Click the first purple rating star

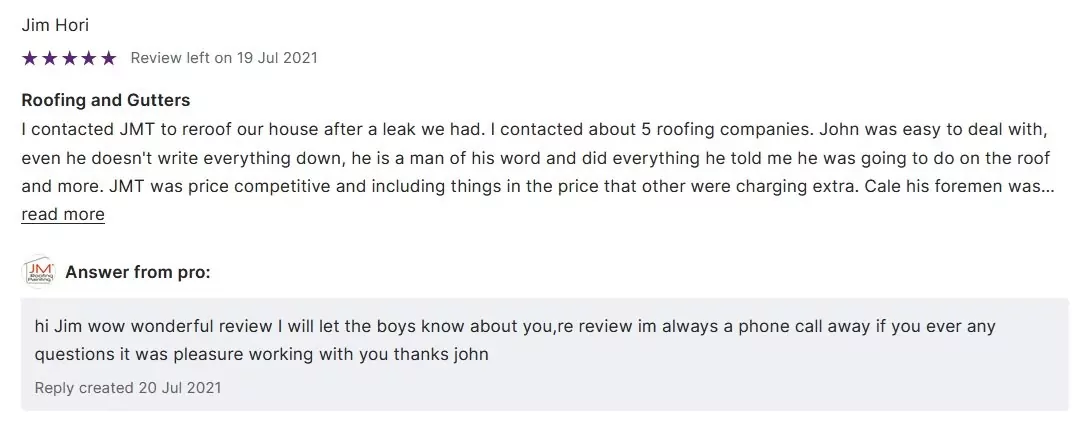coord(29,58)
